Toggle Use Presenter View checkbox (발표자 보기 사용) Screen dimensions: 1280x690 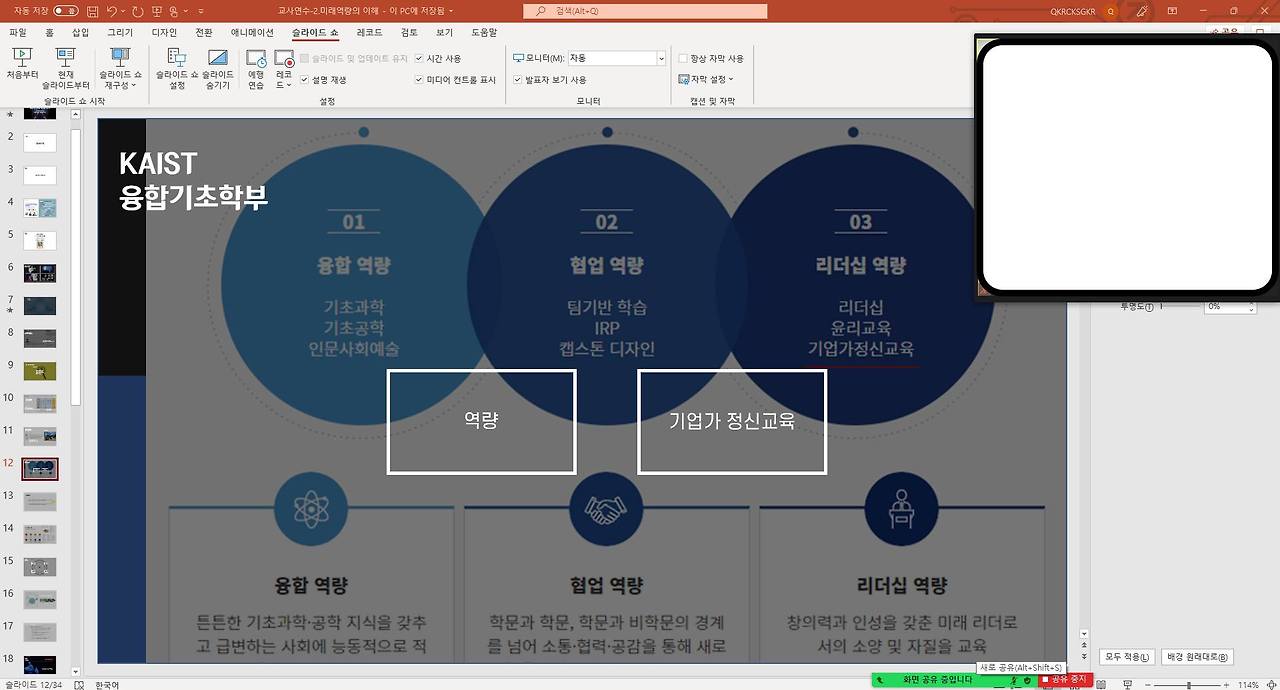[x=517, y=80]
